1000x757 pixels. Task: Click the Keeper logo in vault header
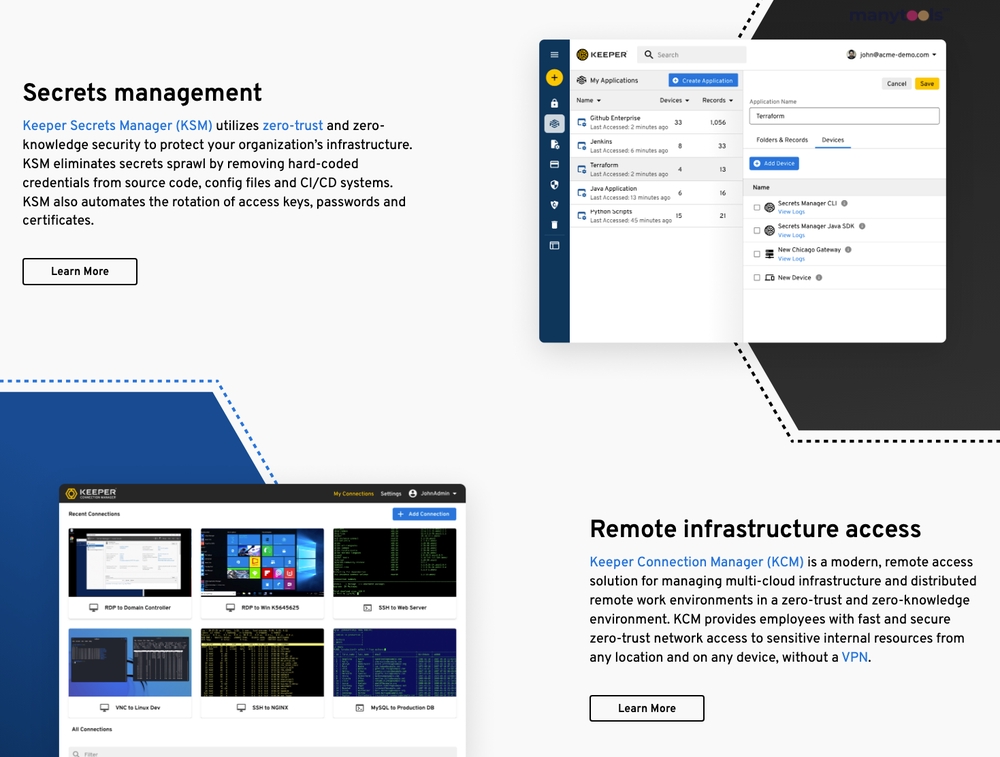pos(601,55)
